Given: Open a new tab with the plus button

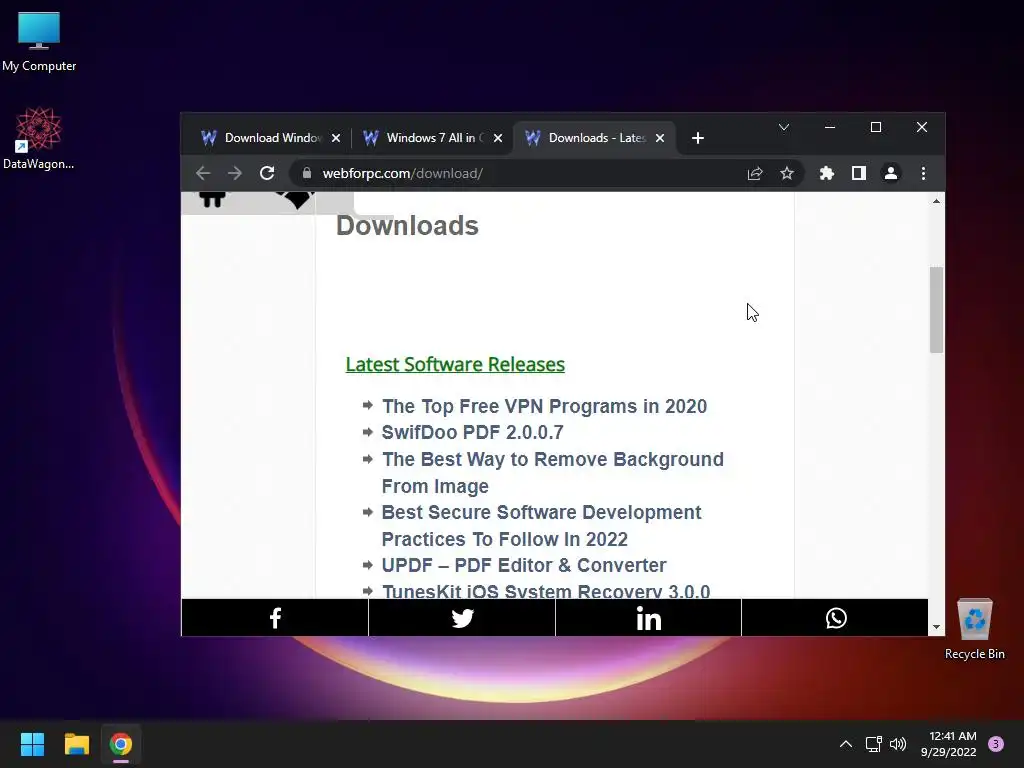Looking at the screenshot, I should click(697, 138).
